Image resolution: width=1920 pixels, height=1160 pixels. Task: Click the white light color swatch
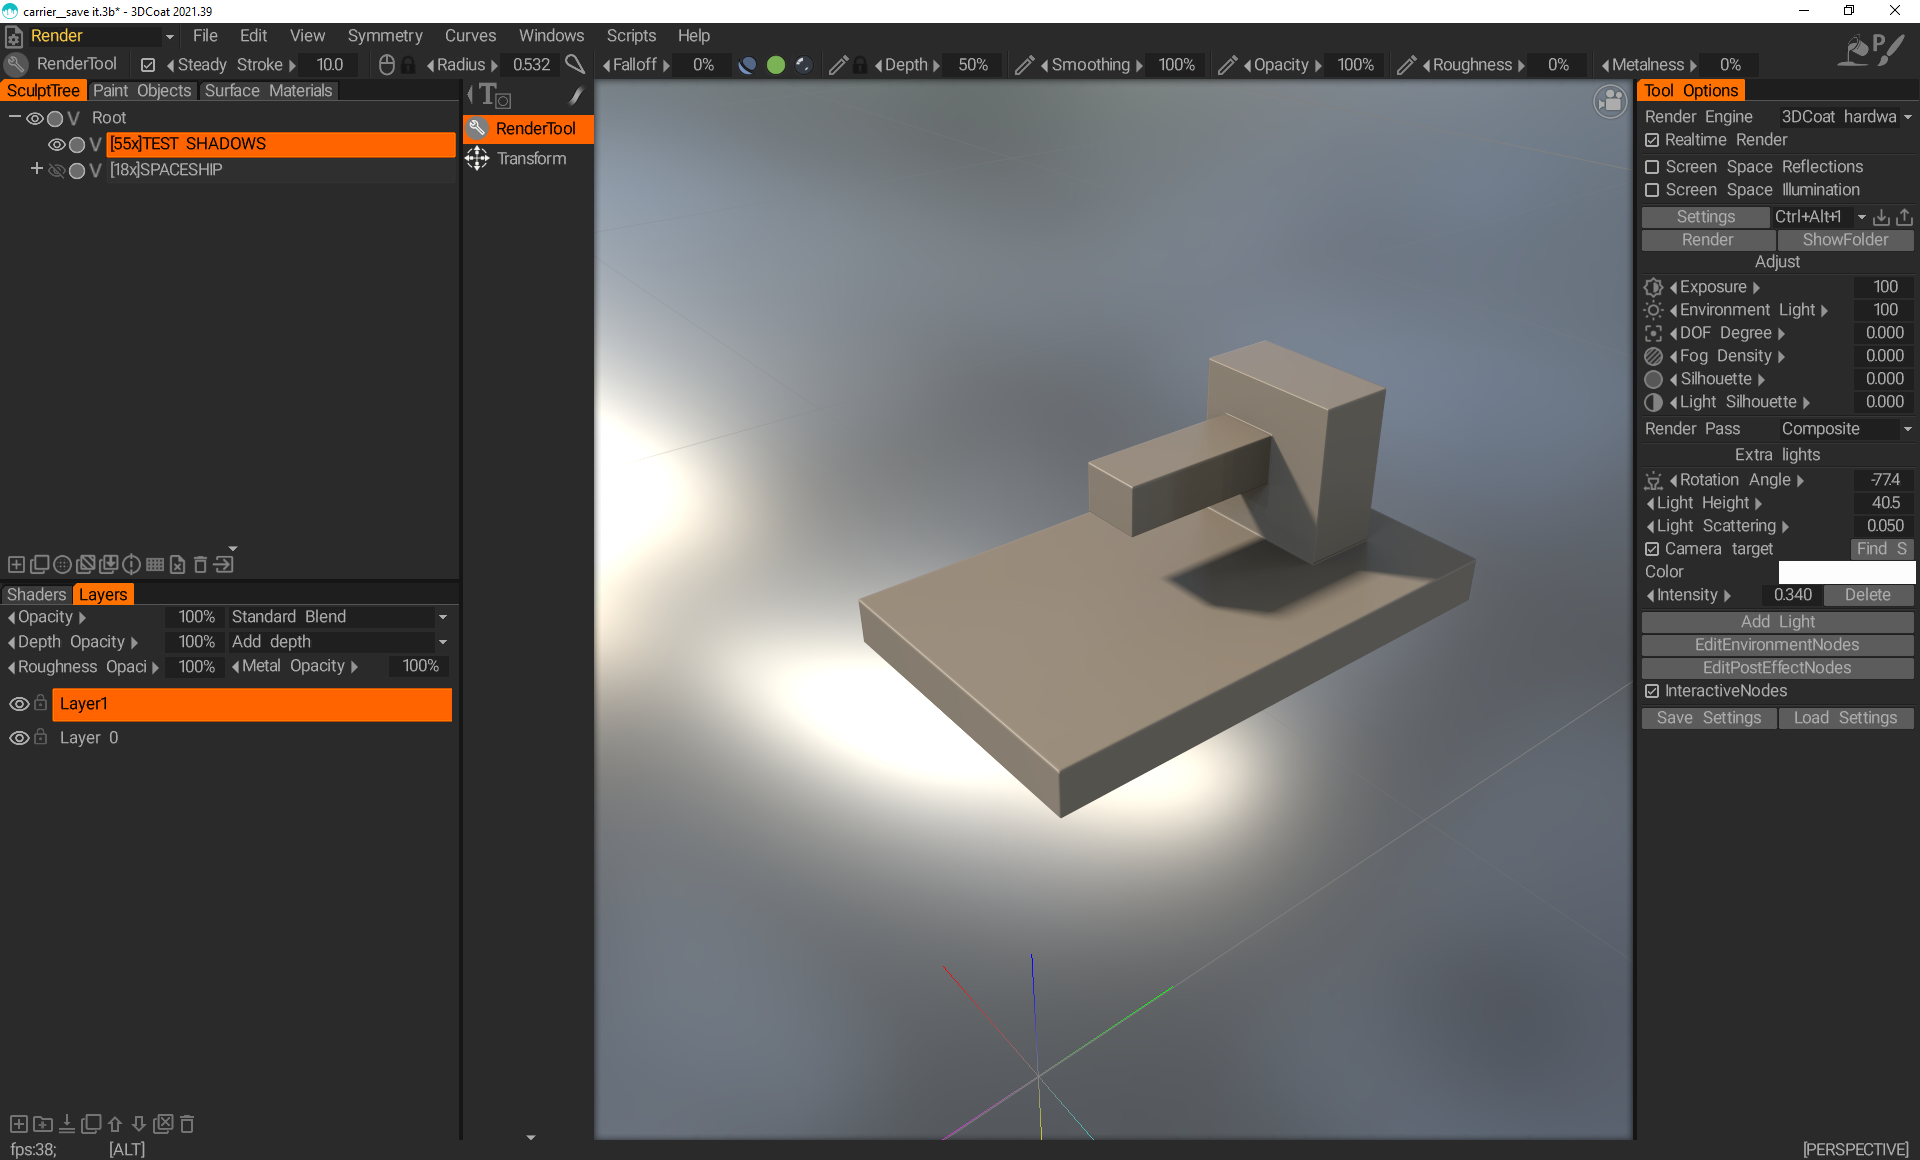[x=1846, y=571]
